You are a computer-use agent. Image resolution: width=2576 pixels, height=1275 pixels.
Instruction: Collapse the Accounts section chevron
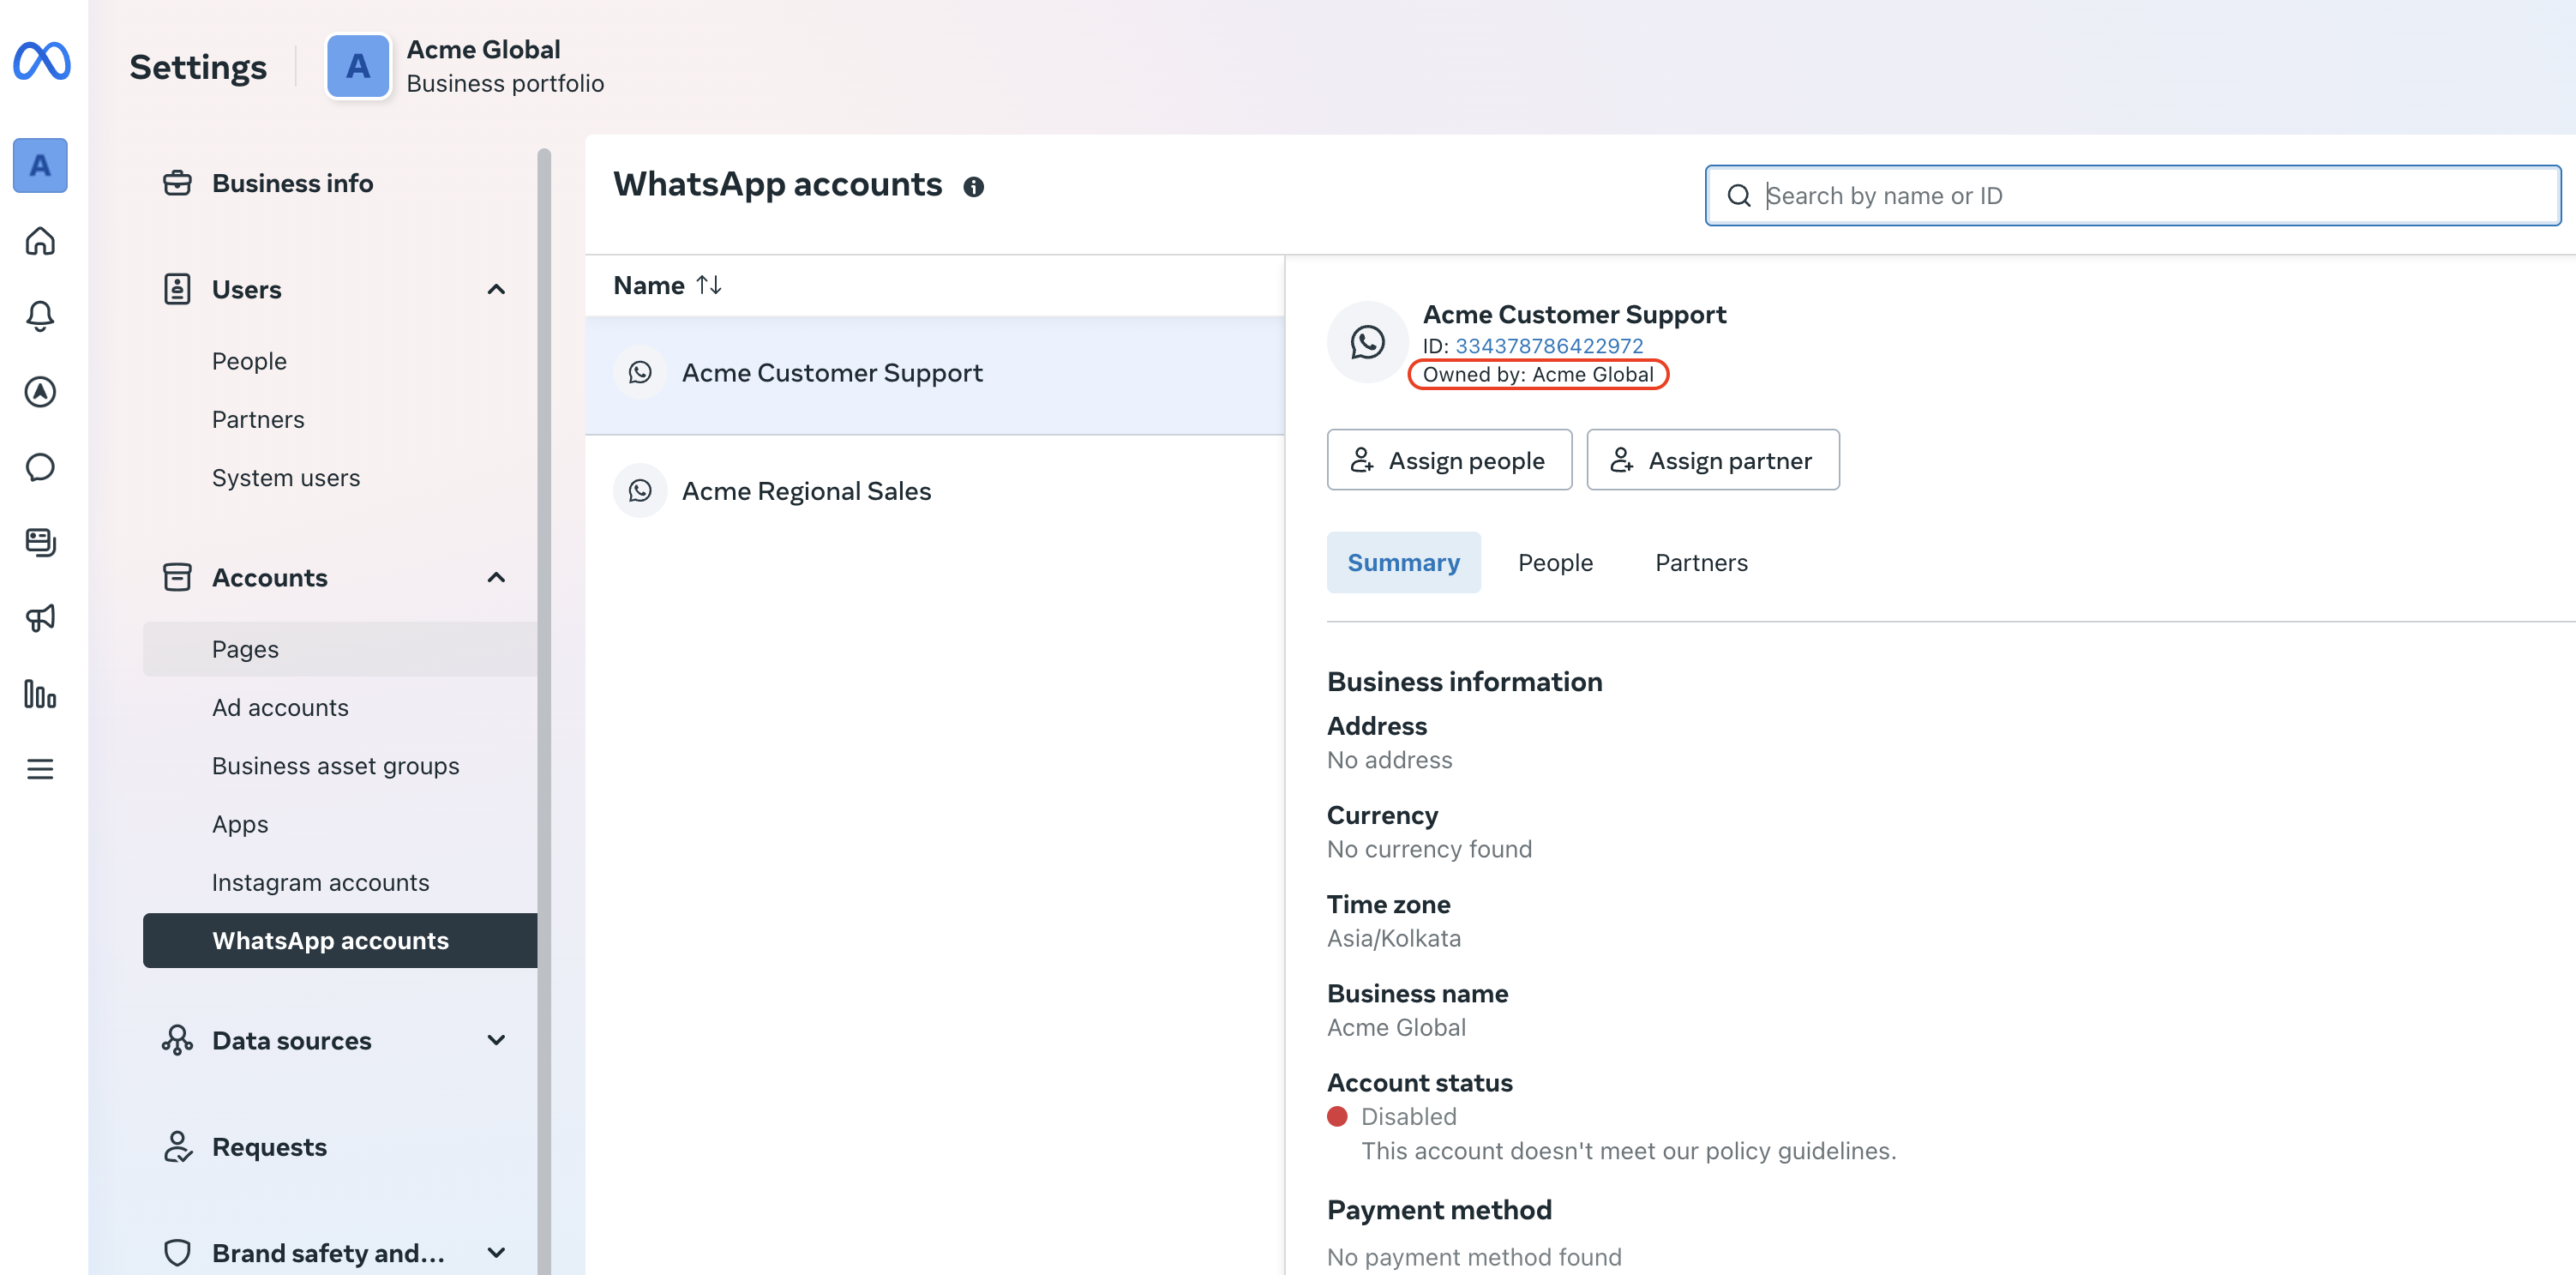[496, 577]
